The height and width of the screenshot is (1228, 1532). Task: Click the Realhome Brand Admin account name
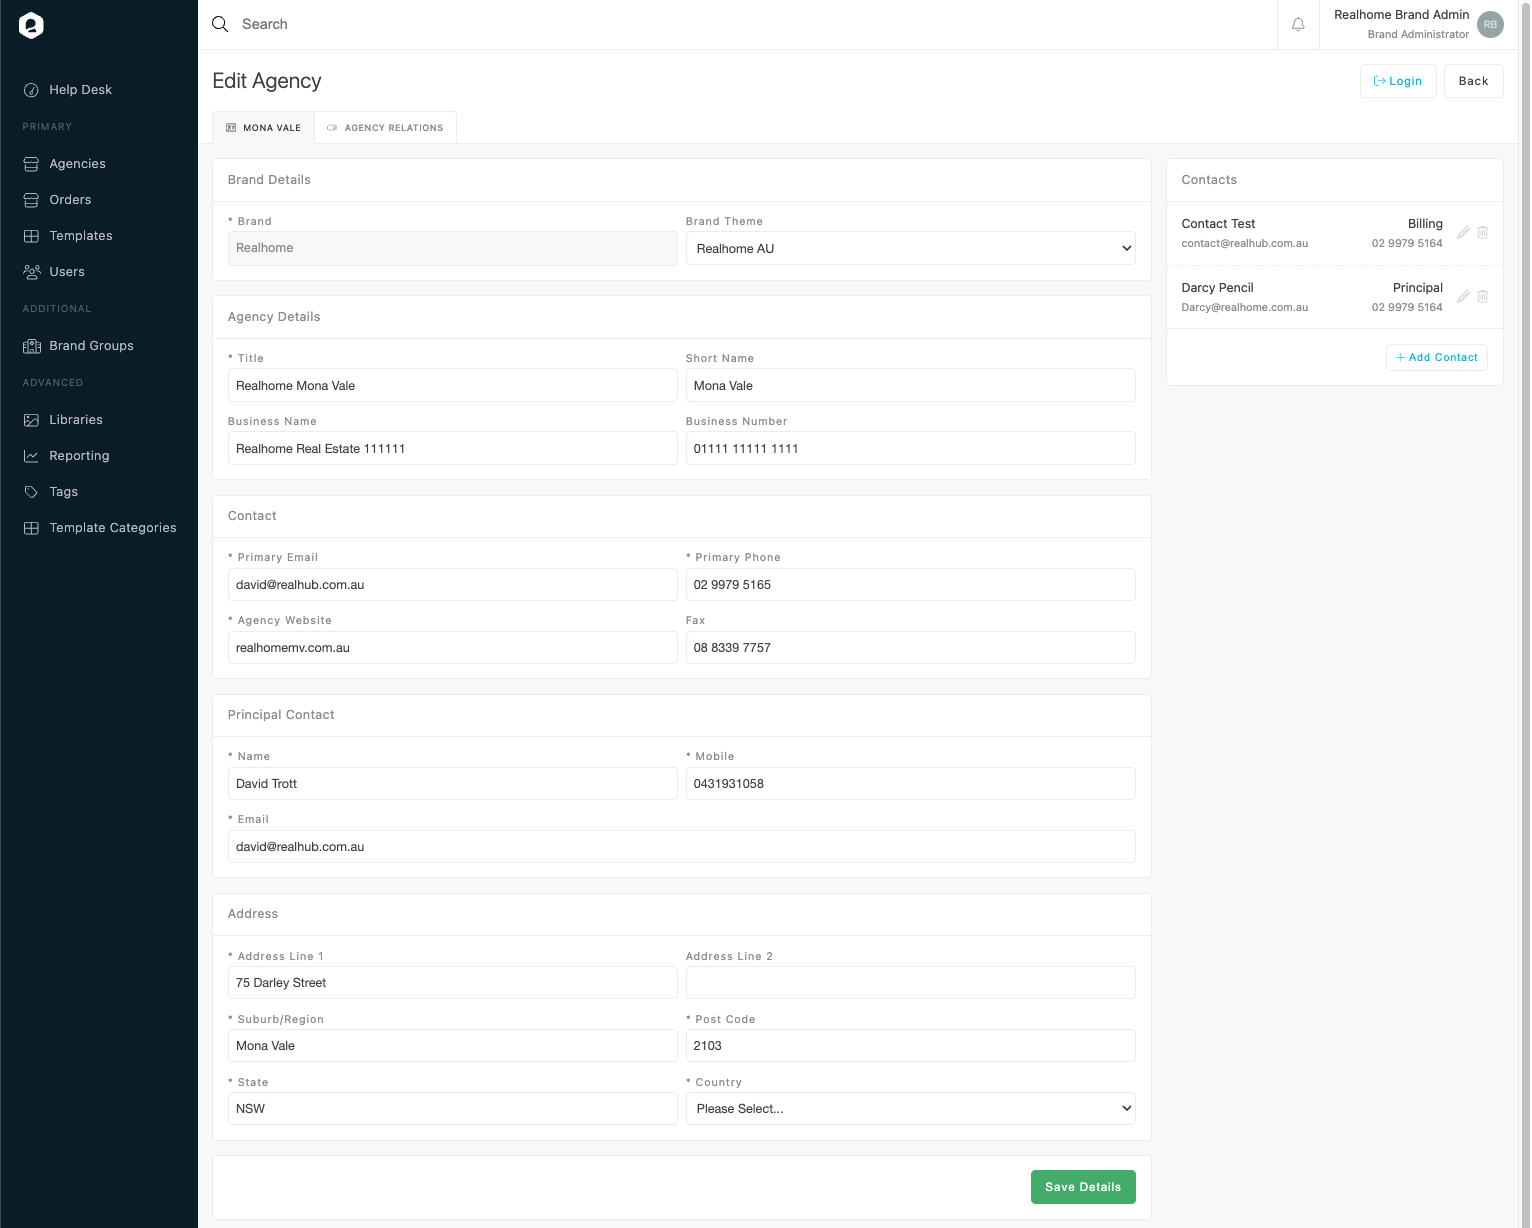pos(1401,15)
